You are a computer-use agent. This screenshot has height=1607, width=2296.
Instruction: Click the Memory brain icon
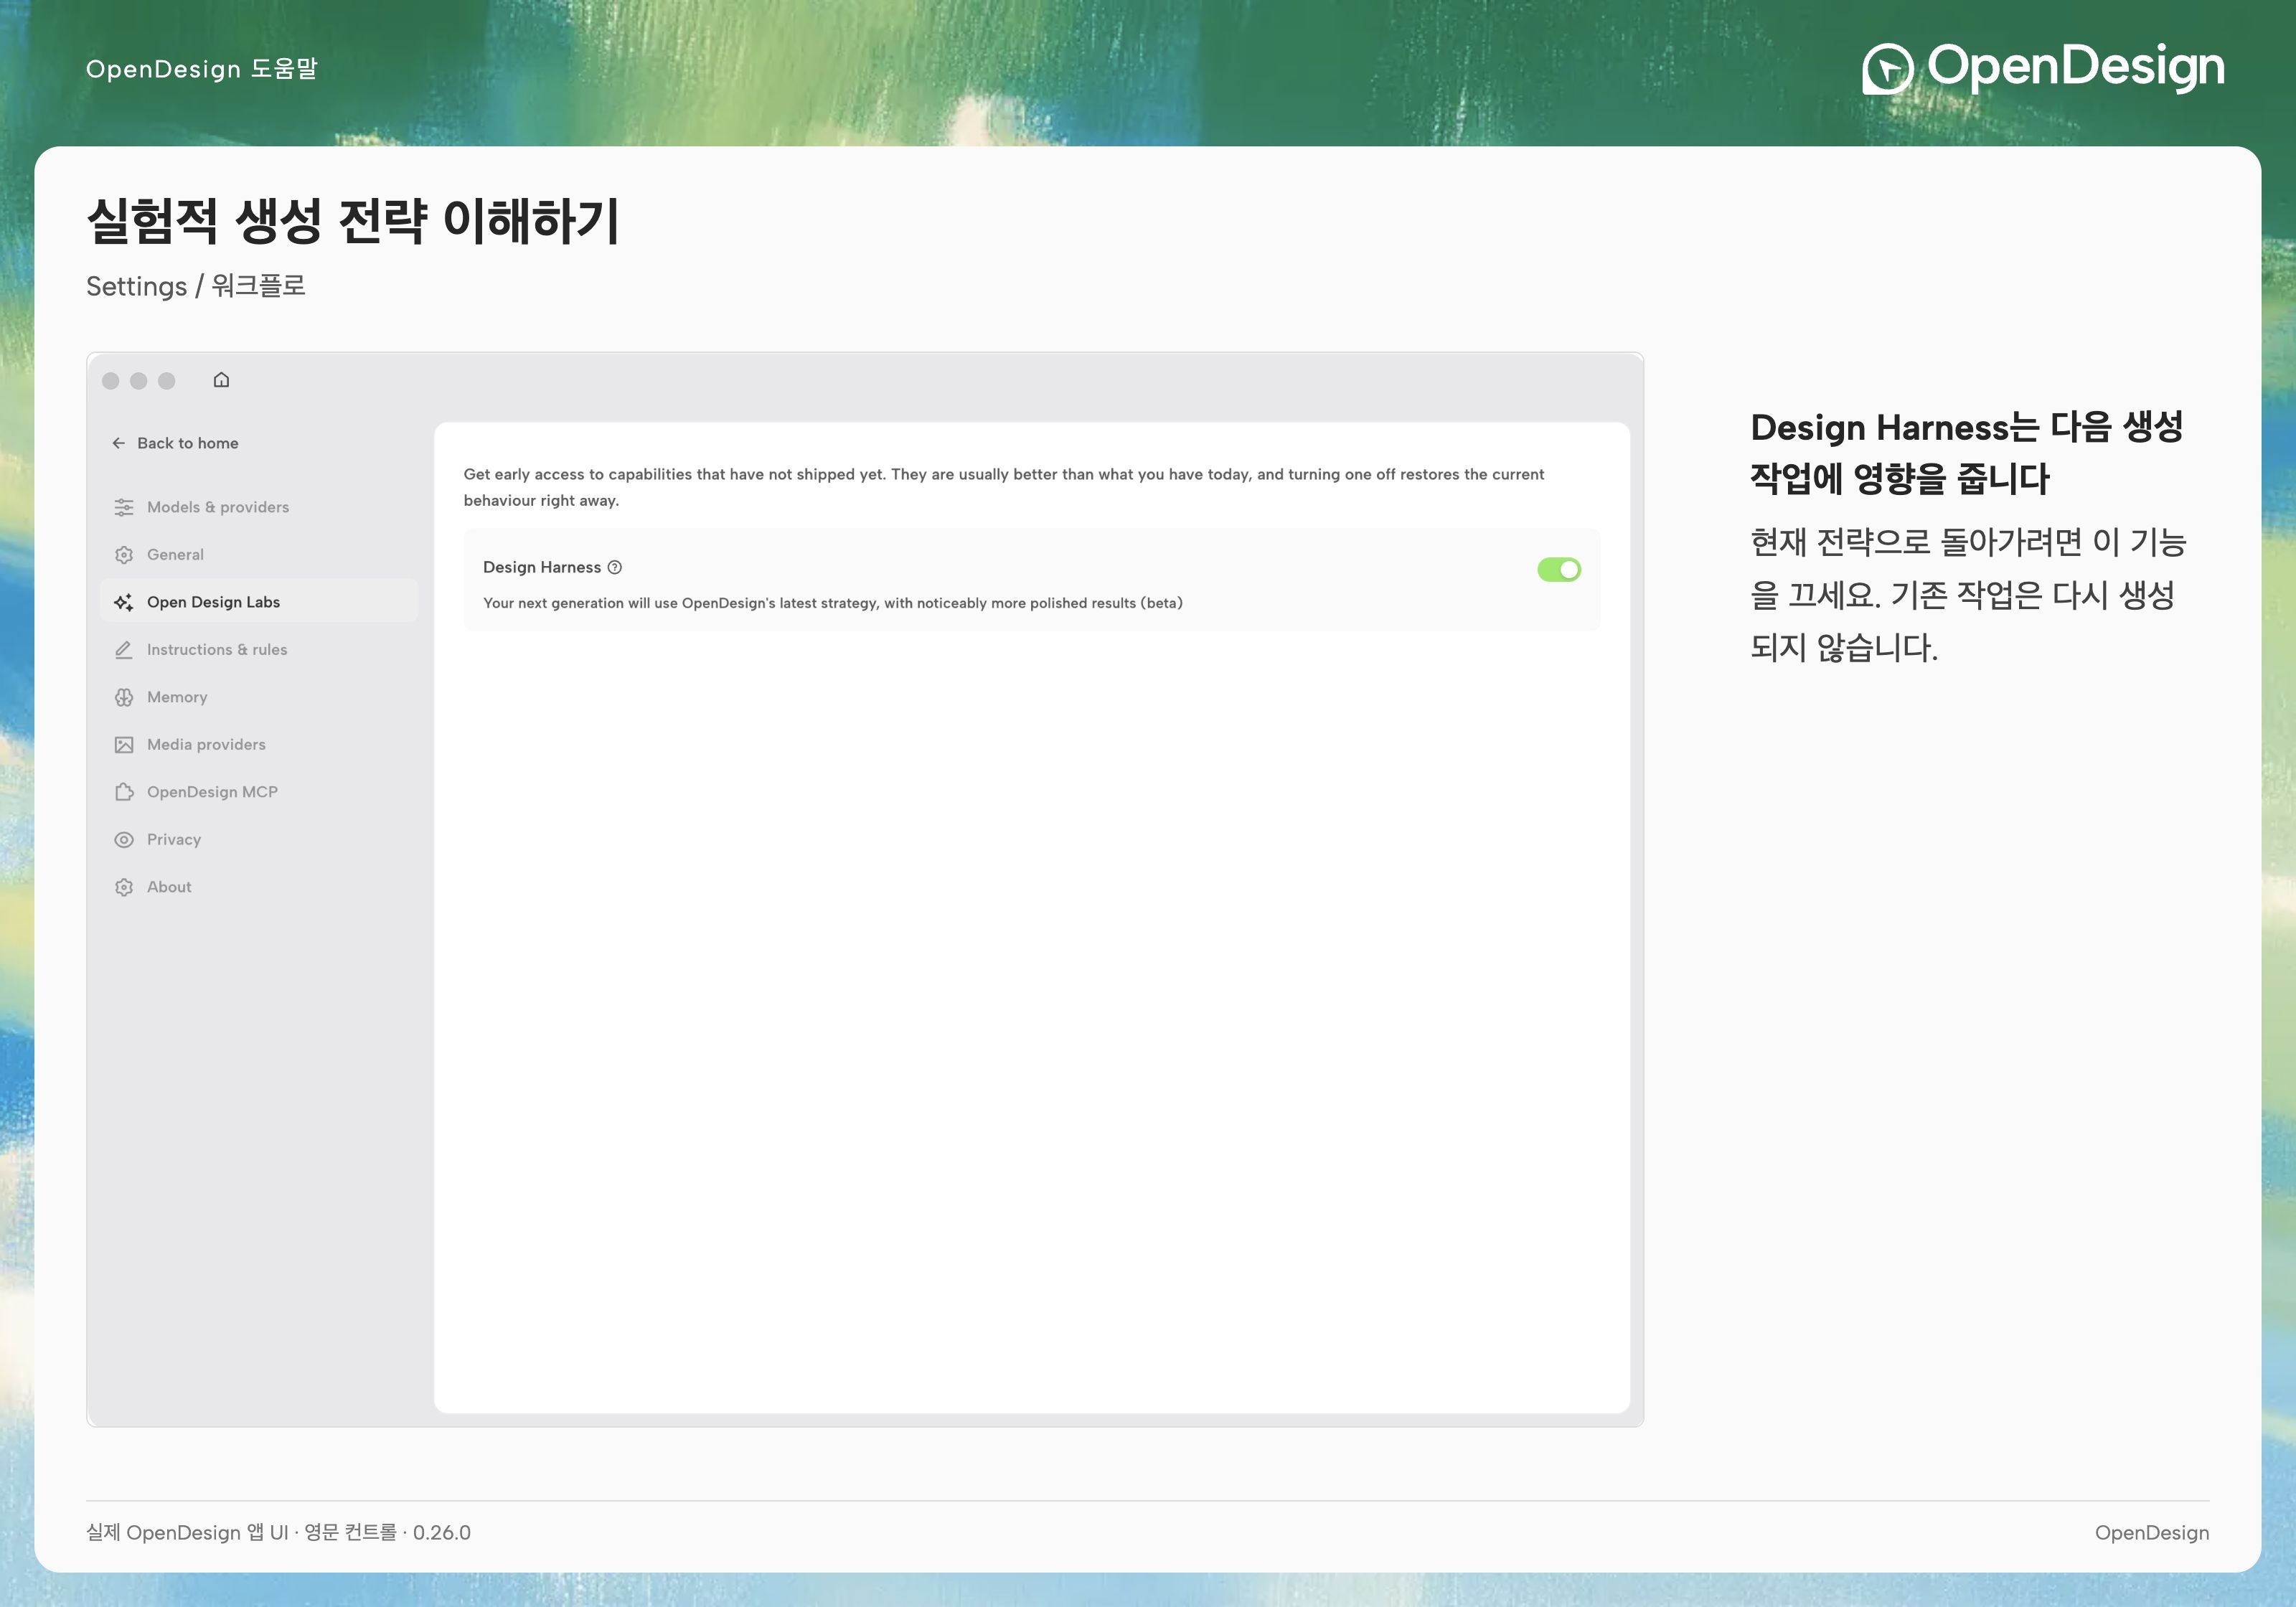click(x=124, y=697)
